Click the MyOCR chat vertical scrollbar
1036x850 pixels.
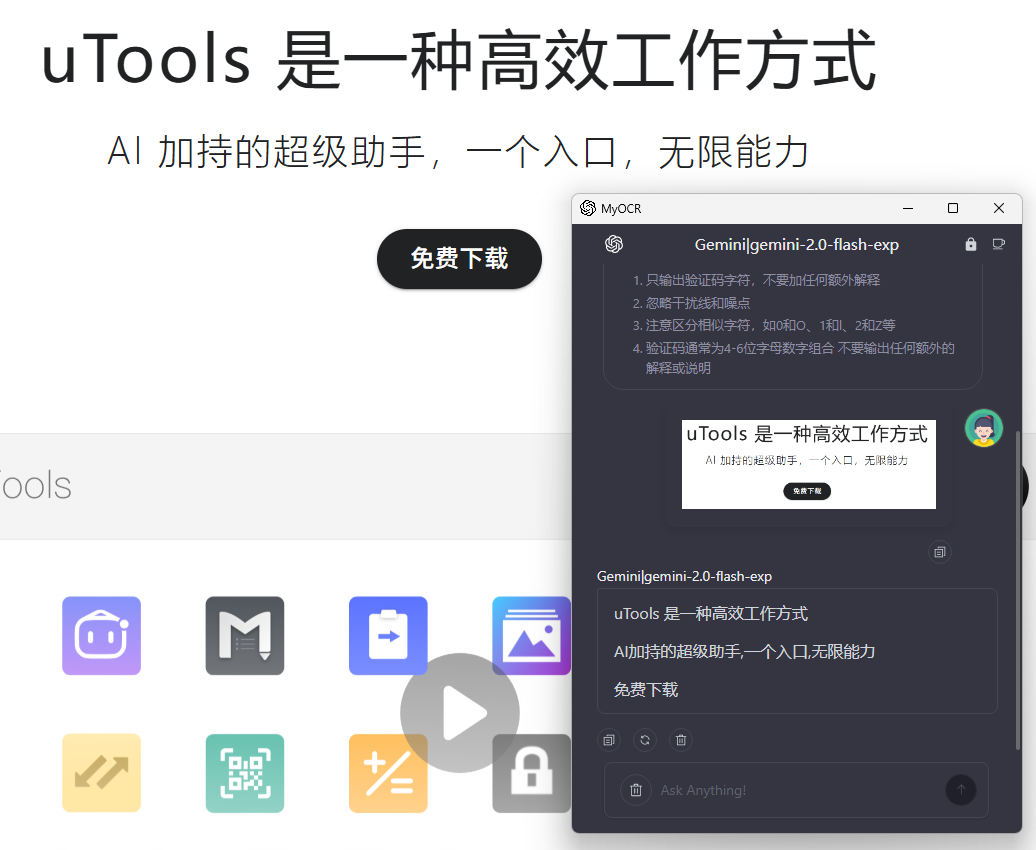click(1018, 590)
